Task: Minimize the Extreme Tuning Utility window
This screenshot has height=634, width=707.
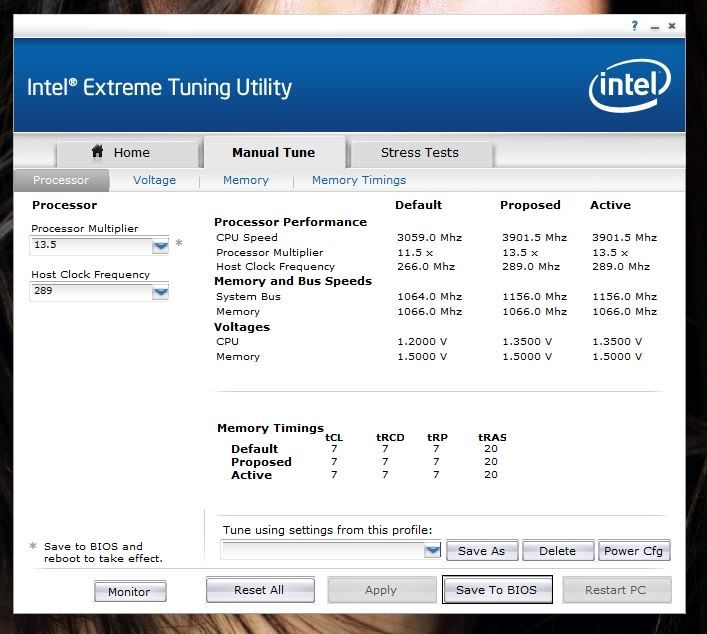Action: coord(655,27)
